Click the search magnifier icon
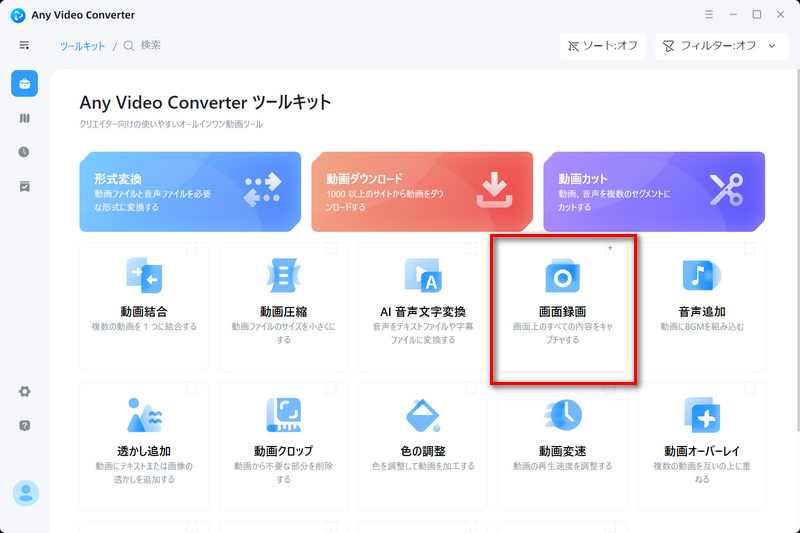 pos(129,46)
